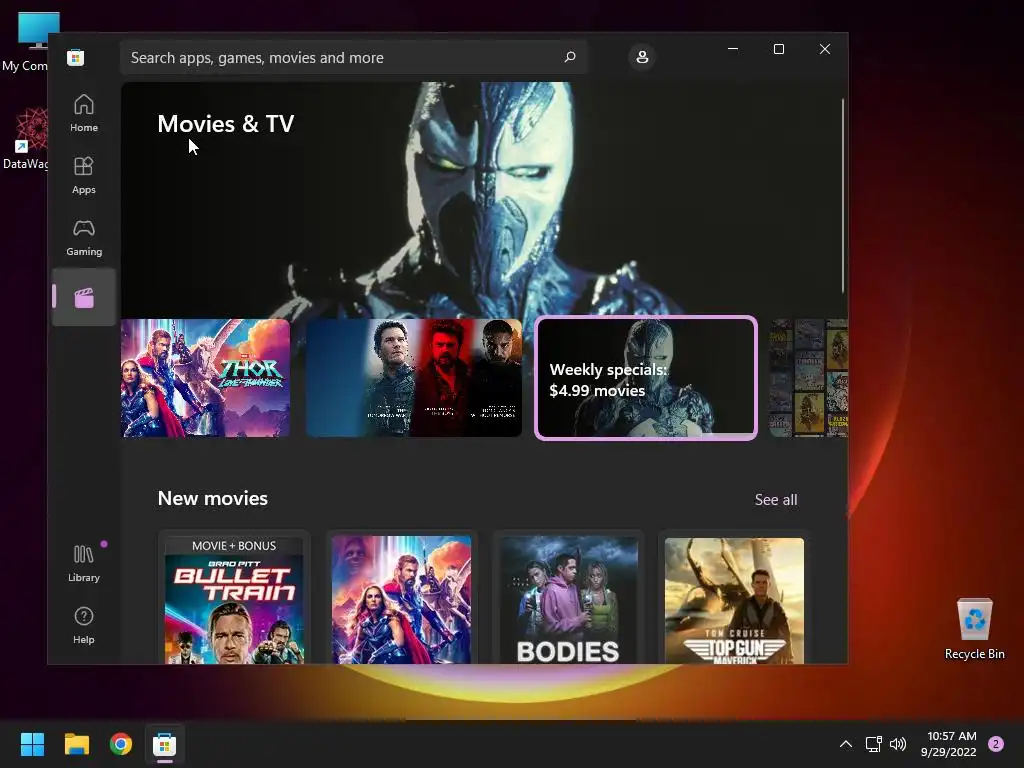The image size is (1024, 768).
Task: Open the Gaming section
Action: 84,237
